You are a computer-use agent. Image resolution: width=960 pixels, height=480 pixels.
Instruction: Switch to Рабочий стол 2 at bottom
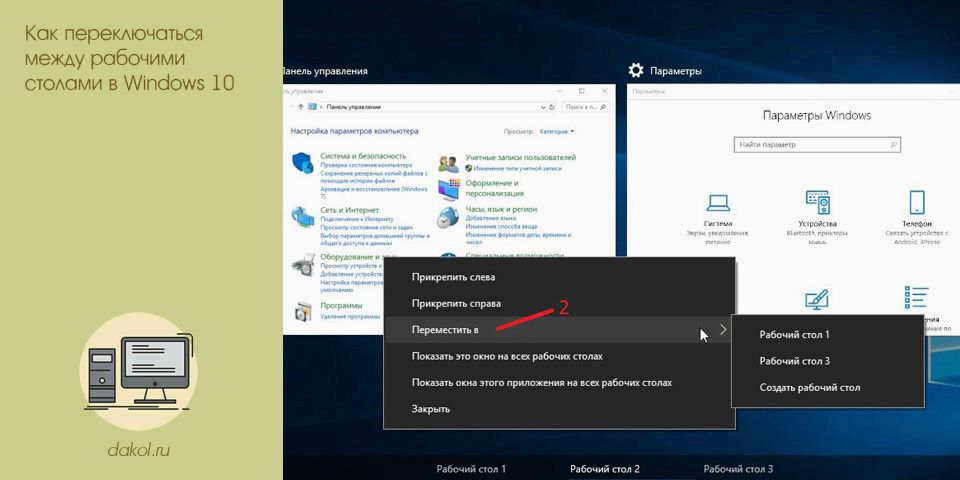(605, 470)
